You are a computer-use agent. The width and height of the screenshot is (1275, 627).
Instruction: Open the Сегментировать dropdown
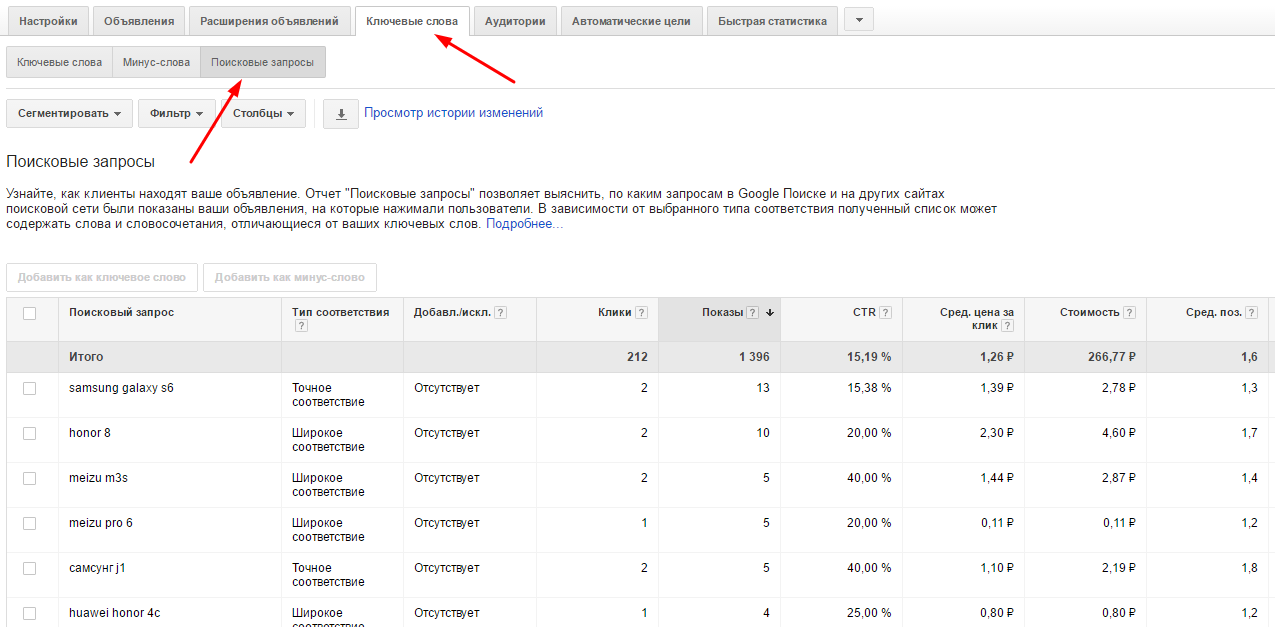click(x=69, y=114)
